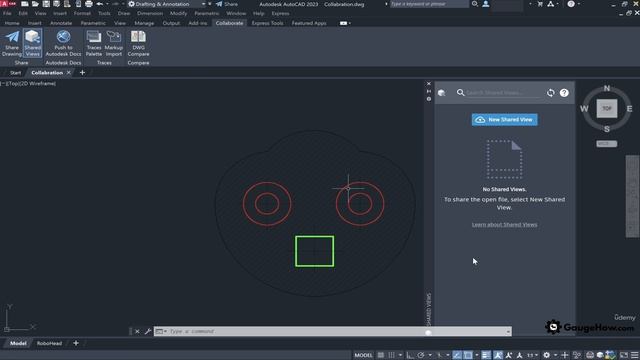The width and height of the screenshot is (640, 360).
Task: Switch to the Express Tools ribbon tab
Action: tap(267, 23)
